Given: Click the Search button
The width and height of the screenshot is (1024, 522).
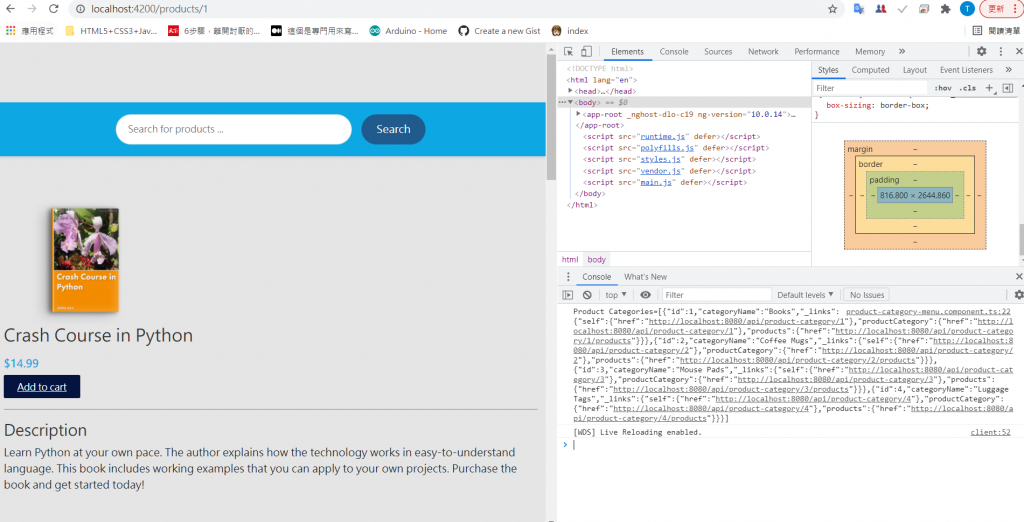Looking at the screenshot, I should click(x=393, y=129).
